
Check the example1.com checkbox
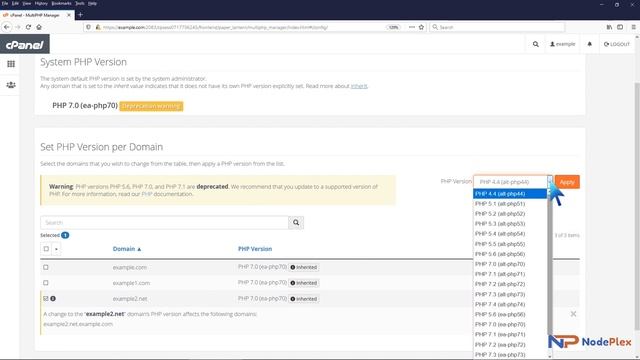[46, 283]
